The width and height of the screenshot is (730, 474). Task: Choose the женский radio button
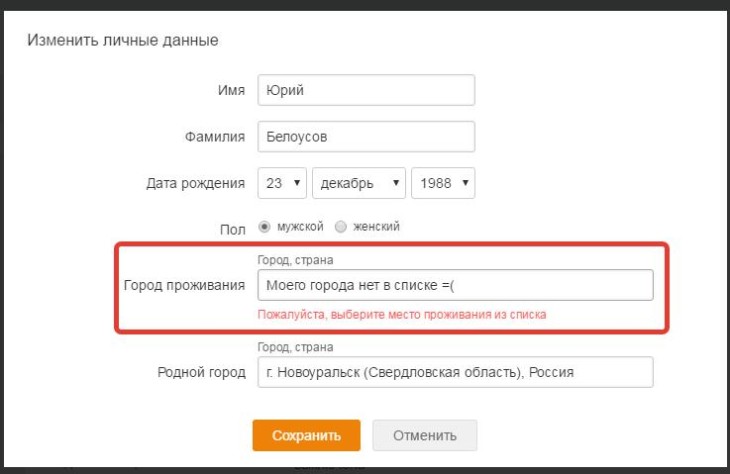[340, 227]
